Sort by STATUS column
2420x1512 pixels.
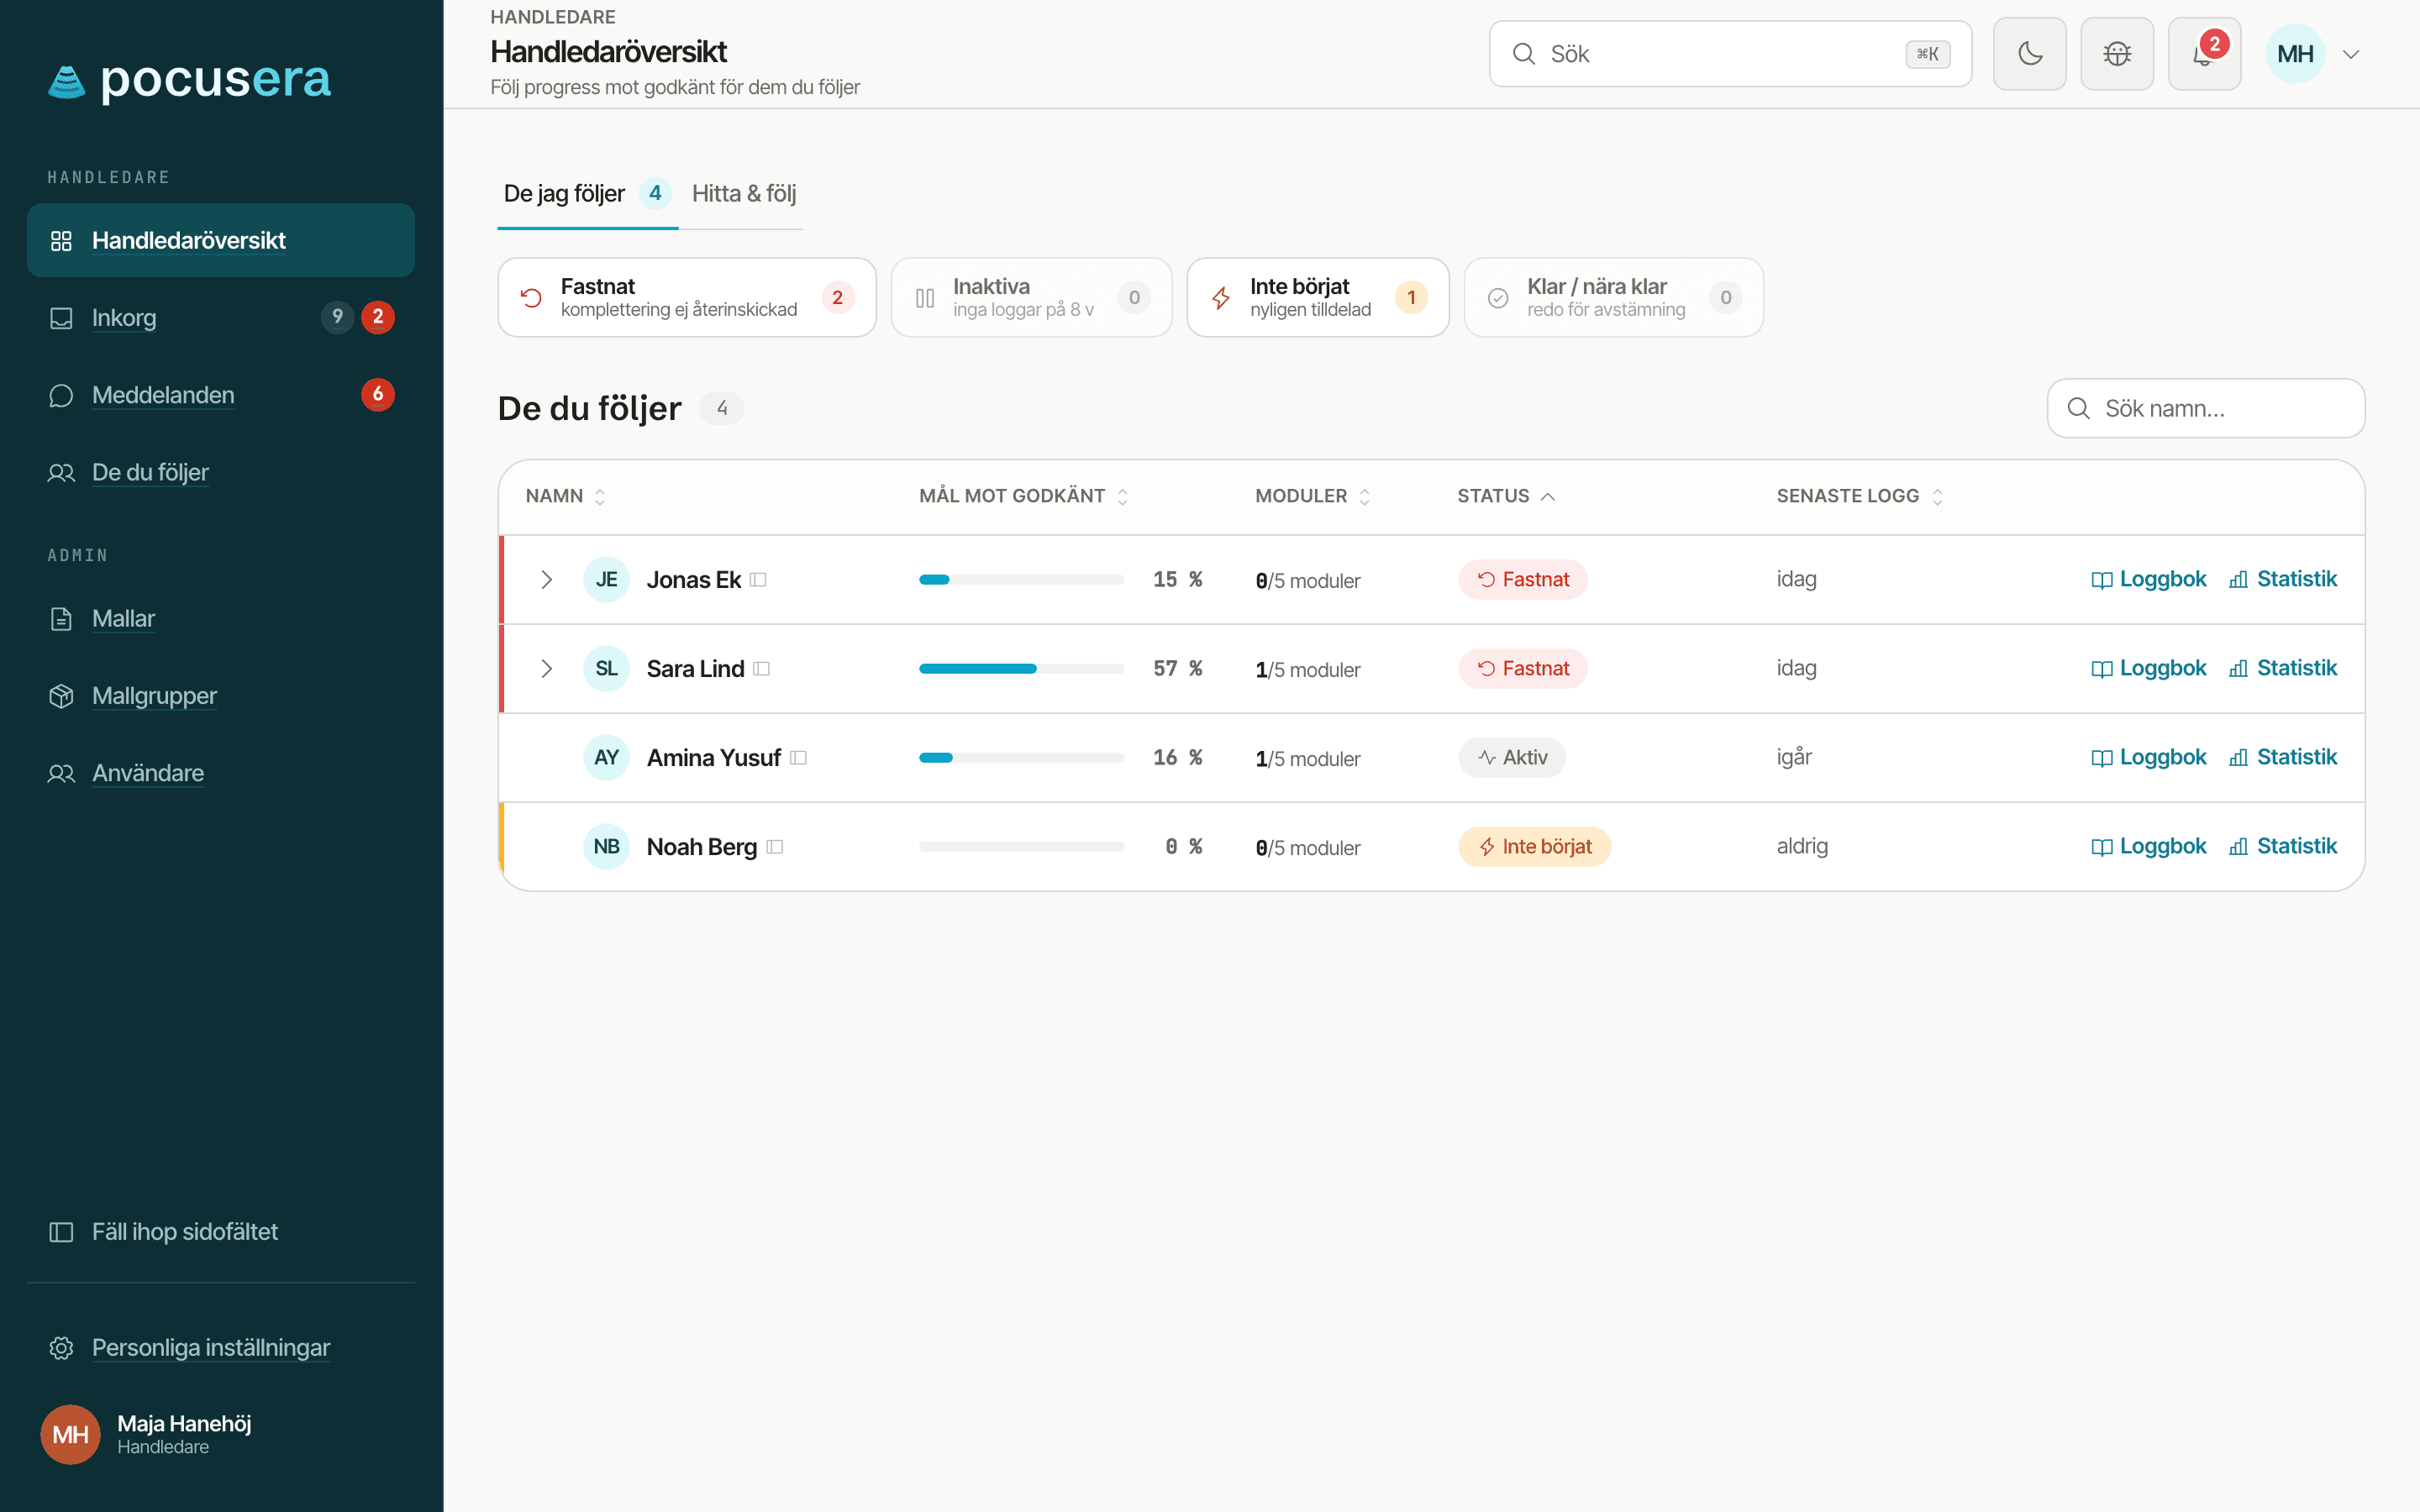[x=1506, y=496]
